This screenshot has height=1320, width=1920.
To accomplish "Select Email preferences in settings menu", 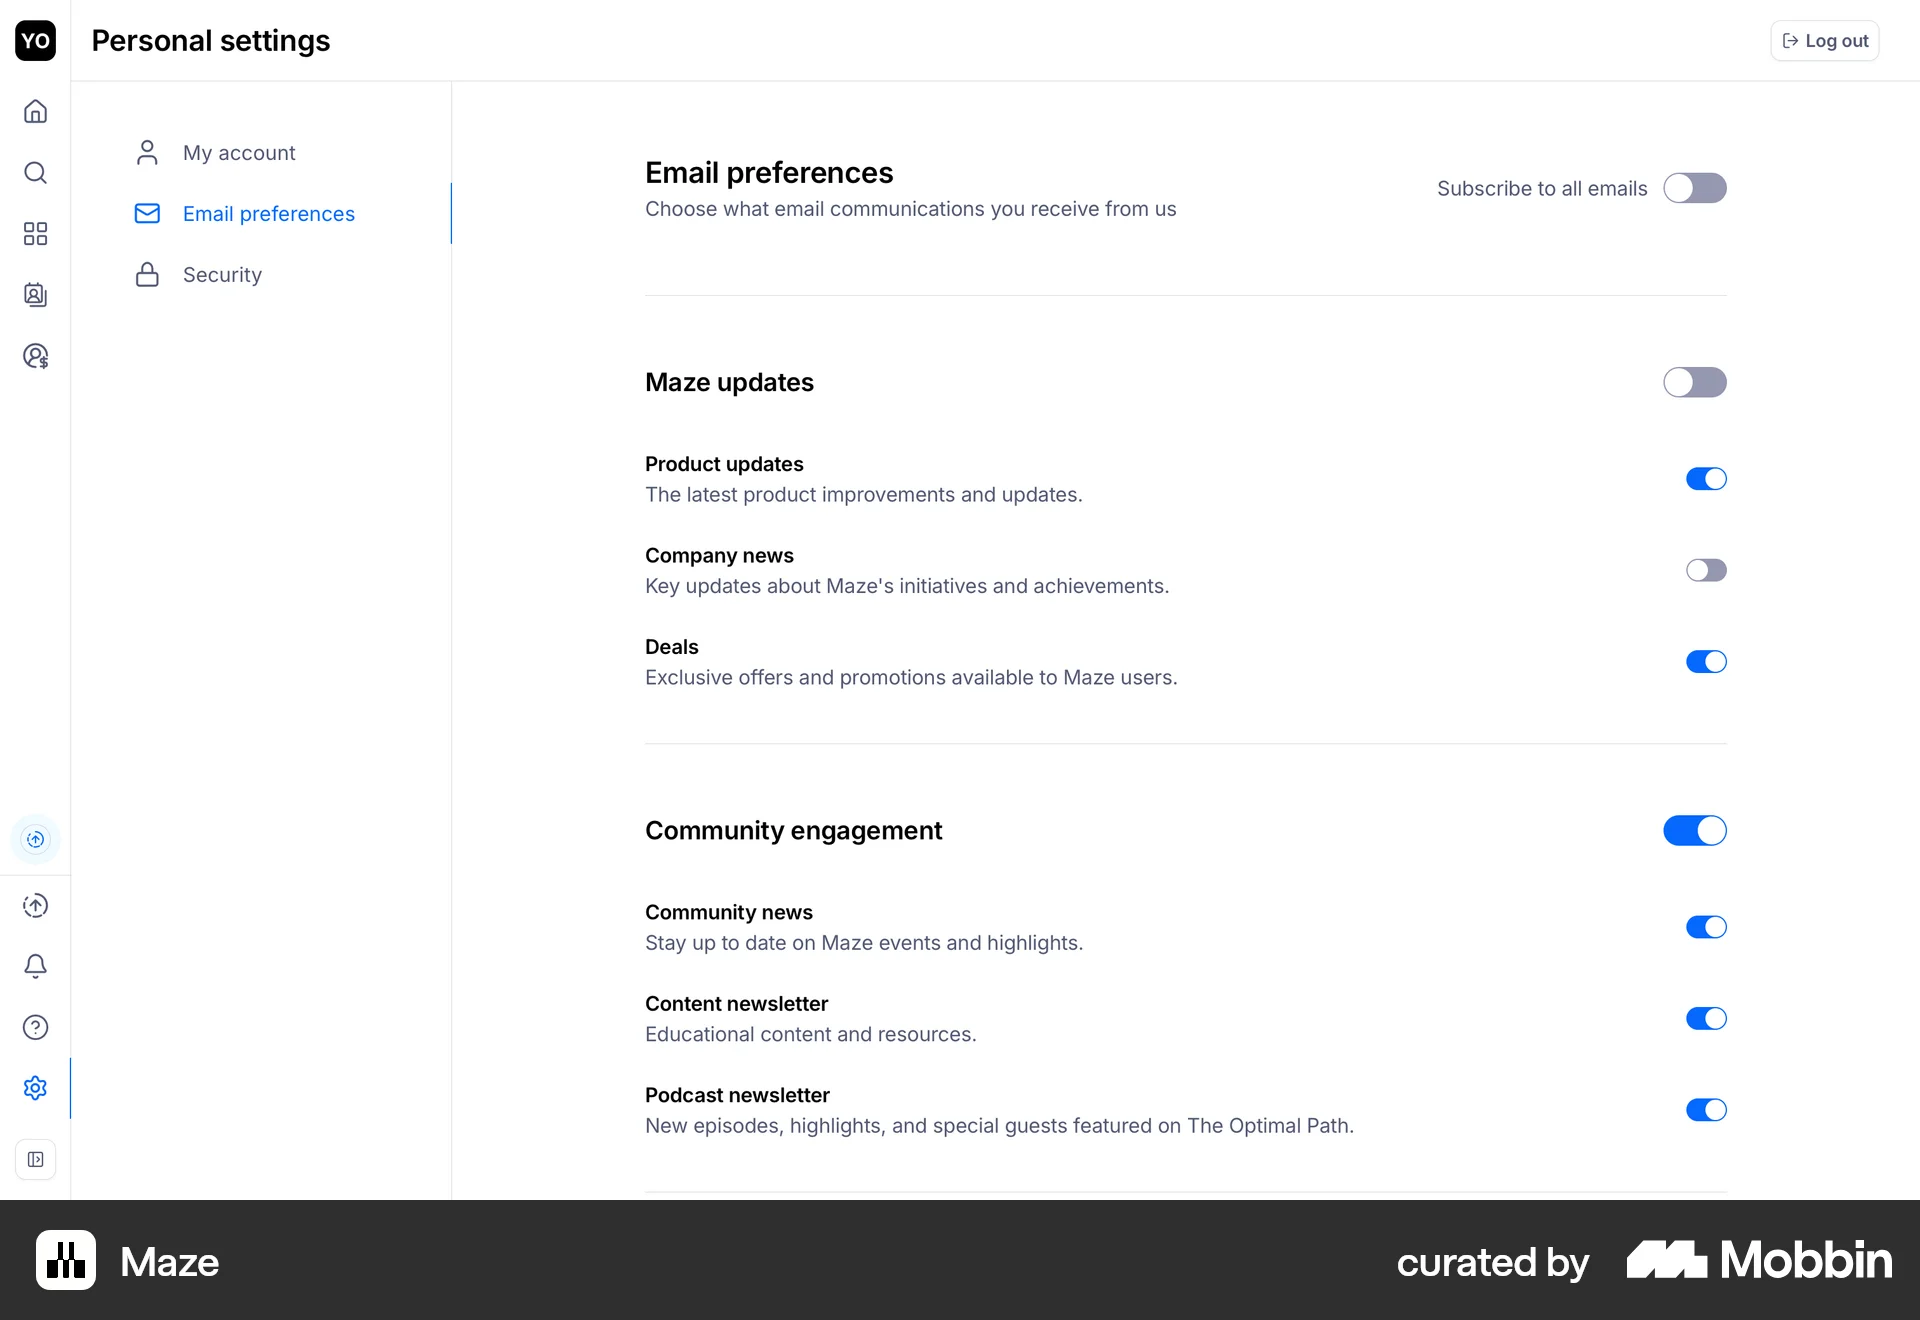I will 268,214.
